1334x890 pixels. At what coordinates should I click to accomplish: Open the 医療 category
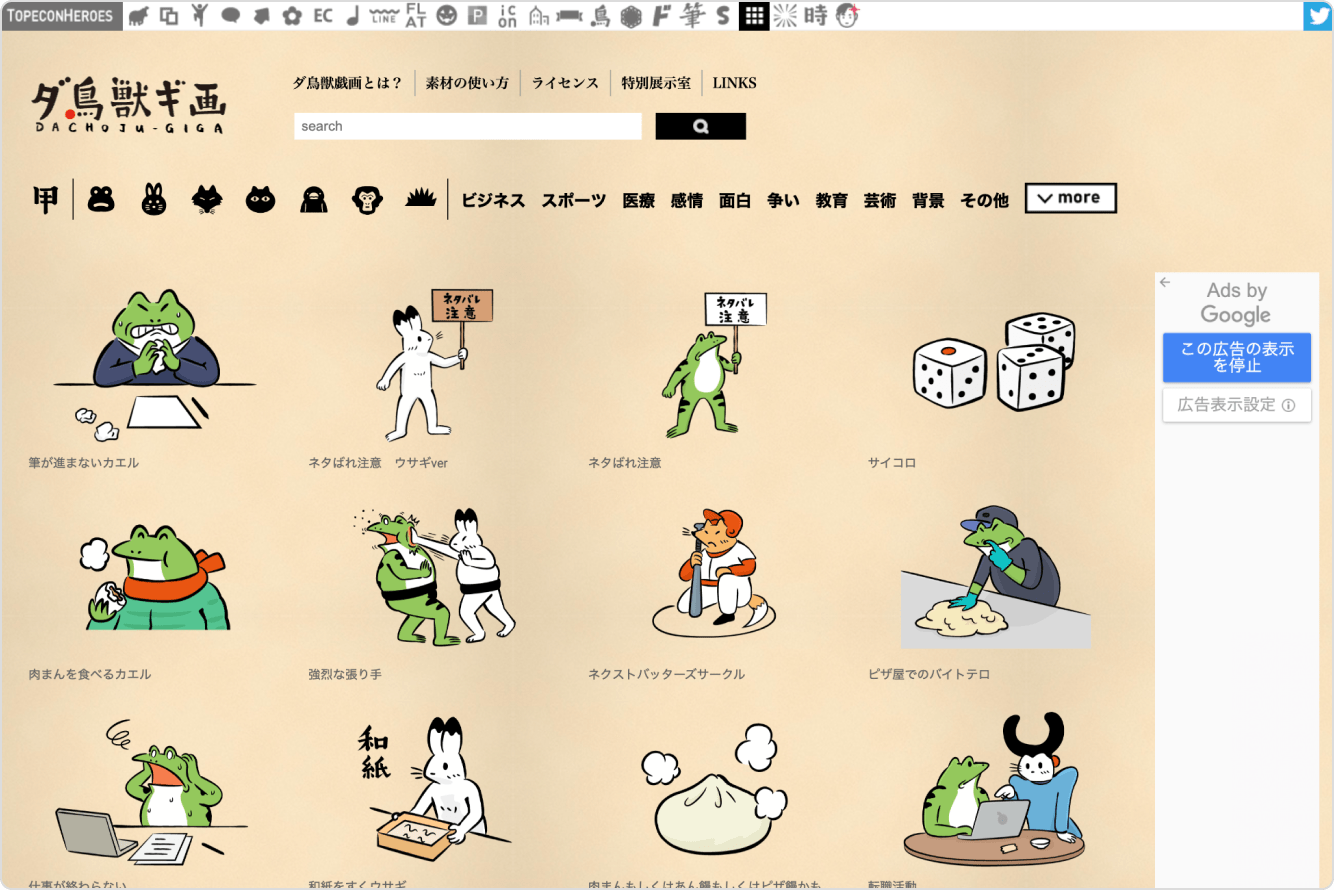coord(639,200)
